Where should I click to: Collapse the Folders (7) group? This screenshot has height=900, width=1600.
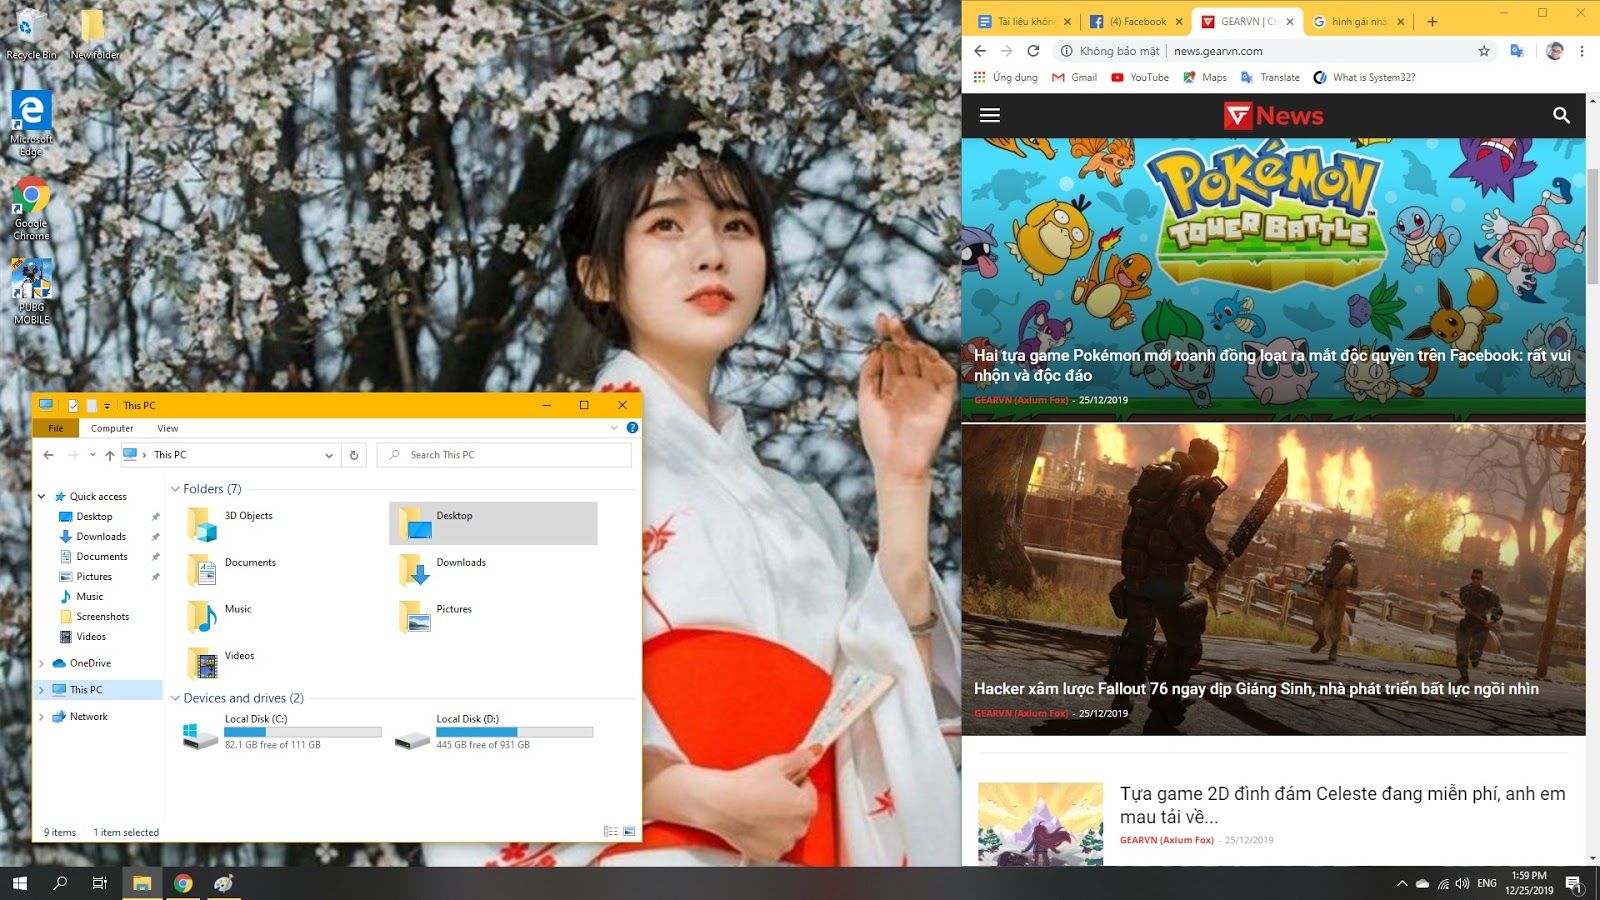[x=175, y=490]
